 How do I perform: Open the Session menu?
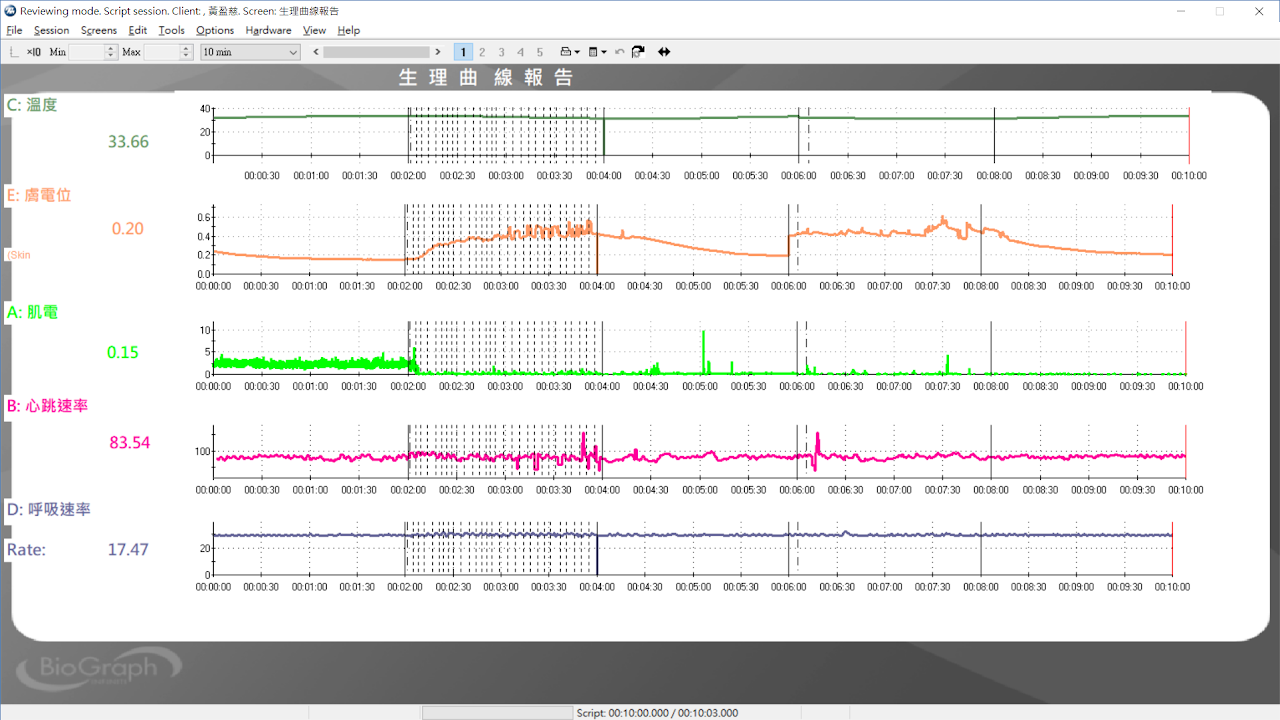[51, 30]
